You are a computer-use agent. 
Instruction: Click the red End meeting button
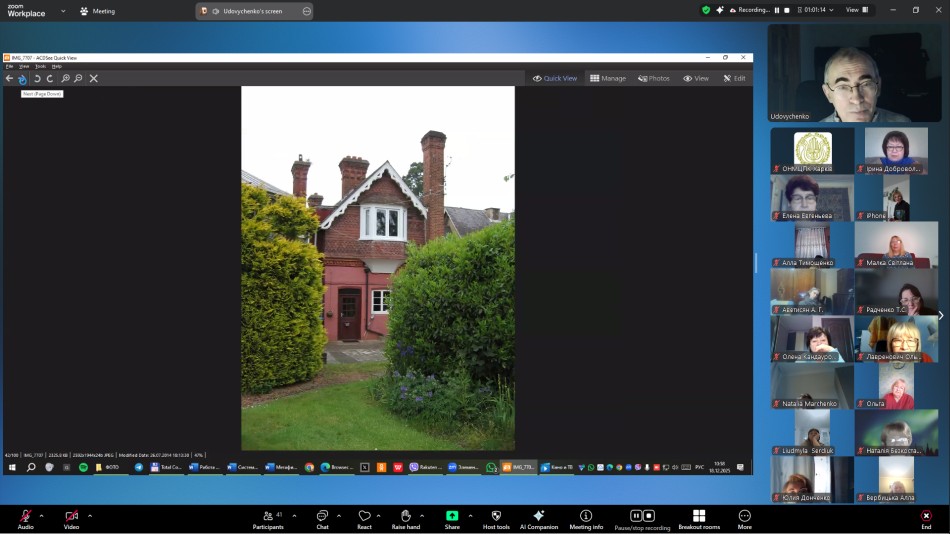pos(926,516)
